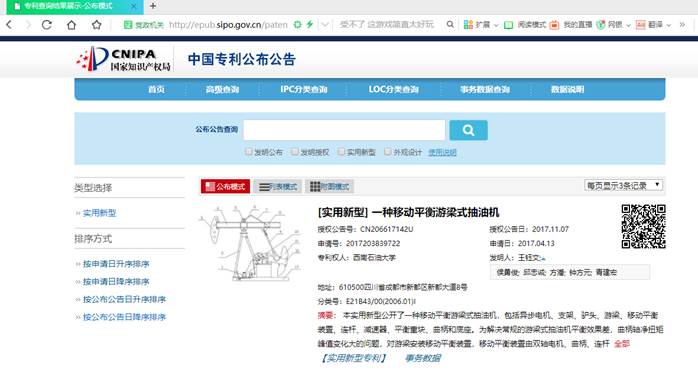The height and width of the screenshot is (372, 698).
Task: Click the patent QR code image
Action: 643,226
